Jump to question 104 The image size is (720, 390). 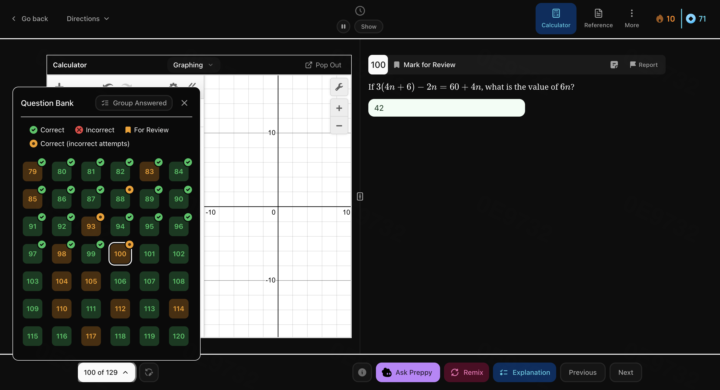pyautogui.click(x=62, y=281)
